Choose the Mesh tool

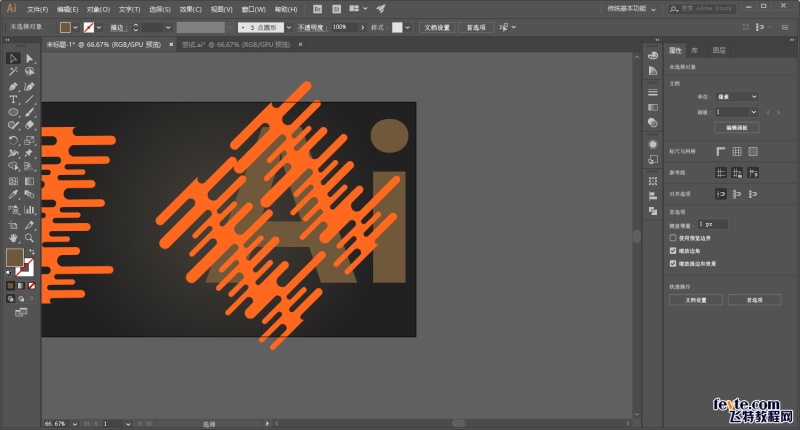13,181
